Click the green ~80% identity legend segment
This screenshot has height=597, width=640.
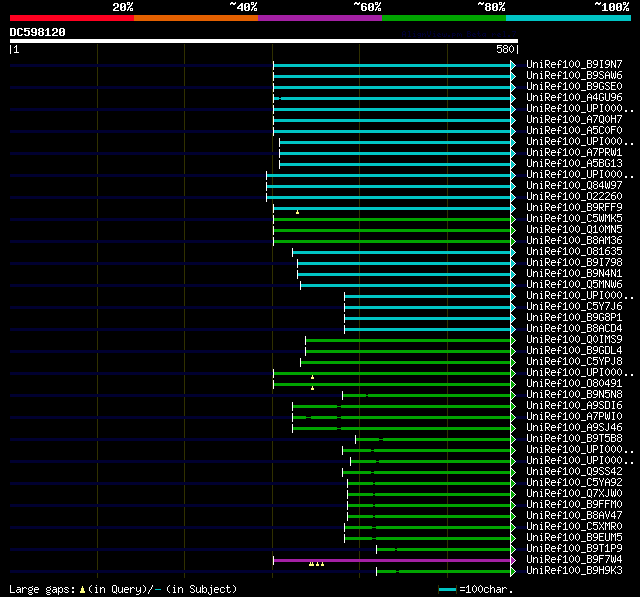444,18
